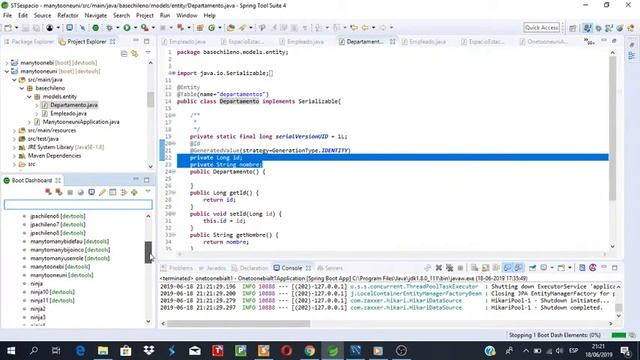Click the green Boot Dashboard toolbar icon
640x360 pixels.
[96, 28]
